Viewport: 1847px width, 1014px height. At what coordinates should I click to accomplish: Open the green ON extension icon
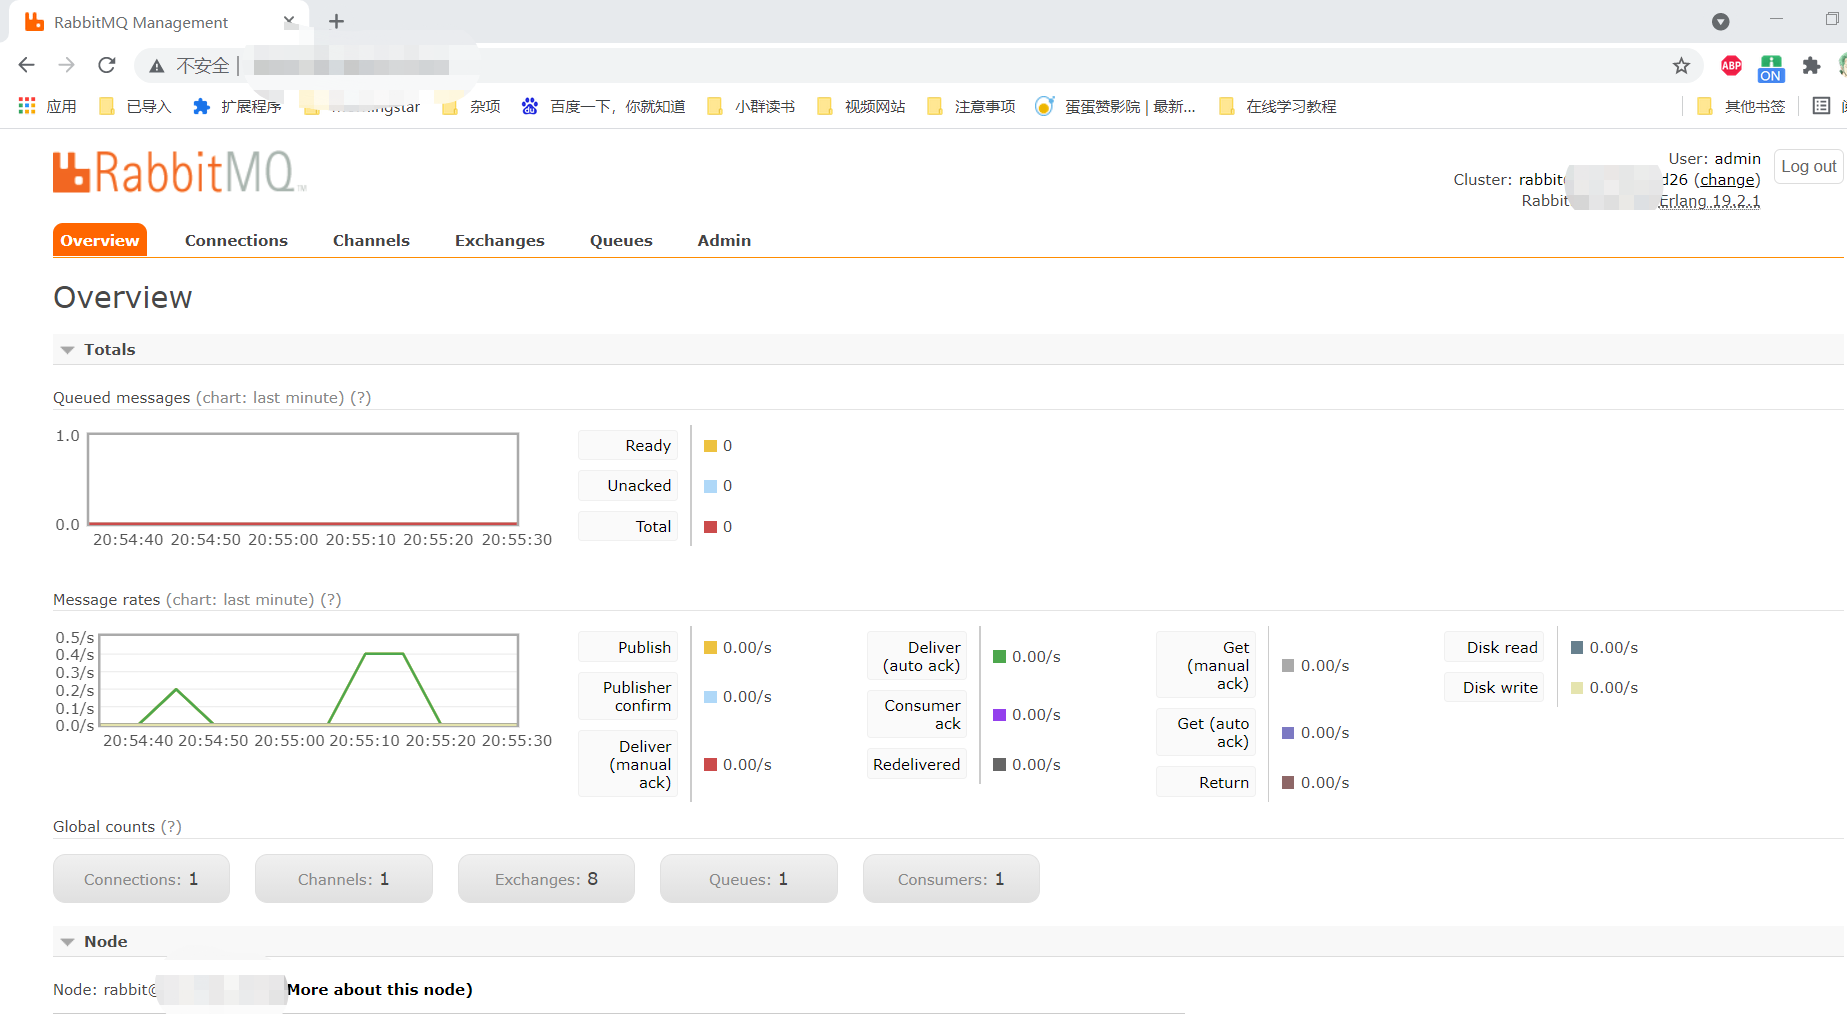click(1771, 67)
